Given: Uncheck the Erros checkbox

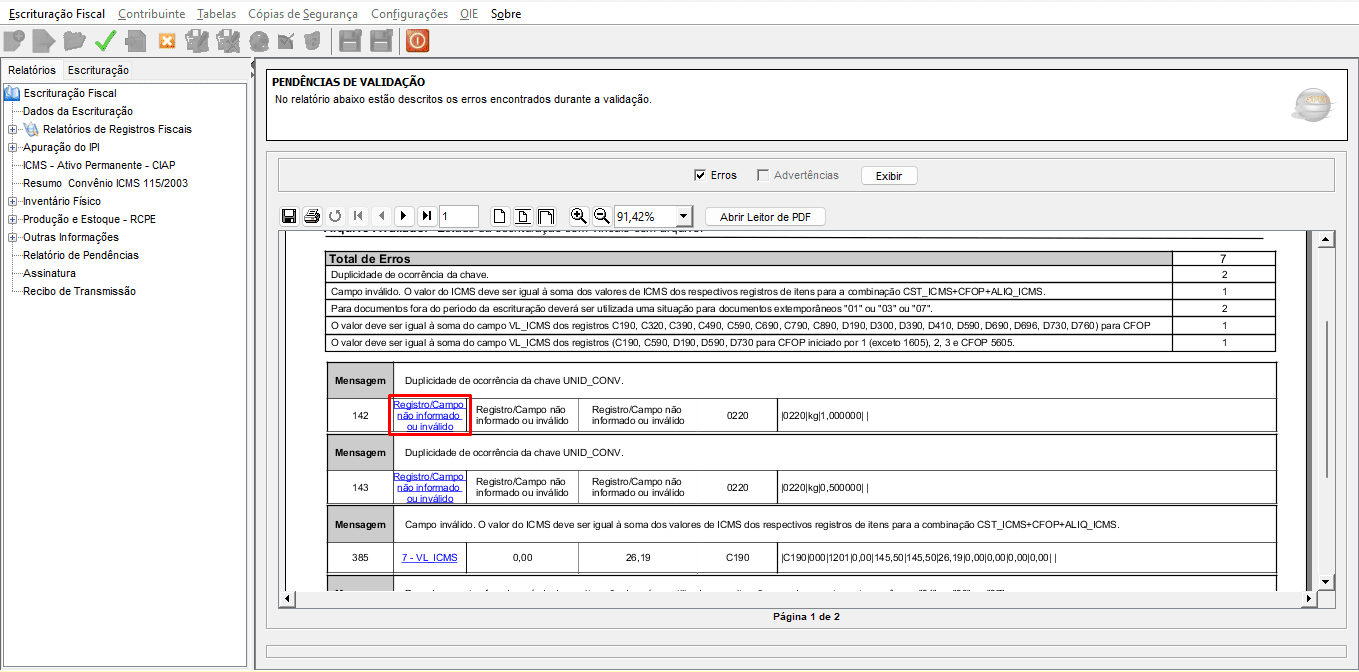Looking at the screenshot, I should [700, 176].
